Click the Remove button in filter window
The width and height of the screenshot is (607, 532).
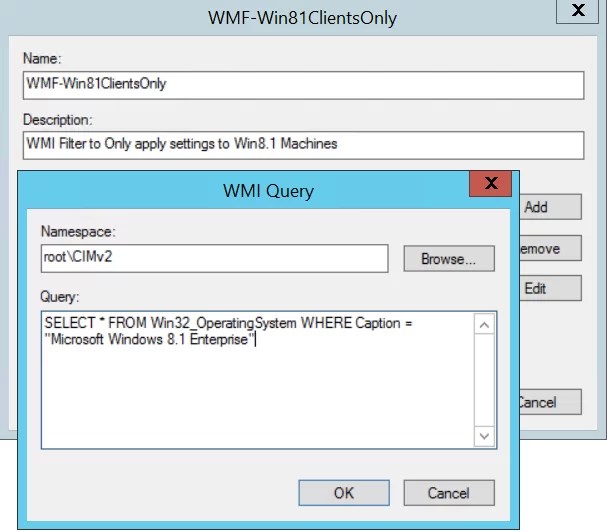[550, 248]
